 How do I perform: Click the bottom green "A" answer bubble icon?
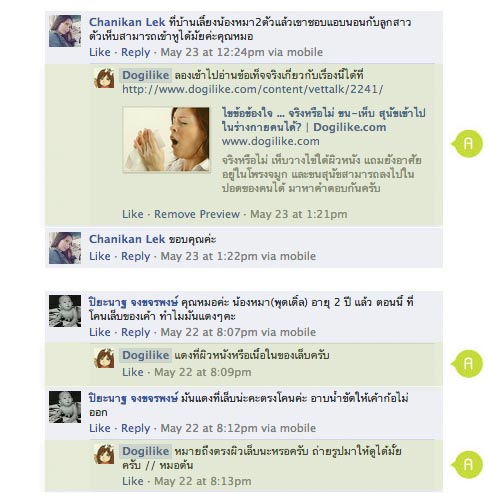point(467,465)
